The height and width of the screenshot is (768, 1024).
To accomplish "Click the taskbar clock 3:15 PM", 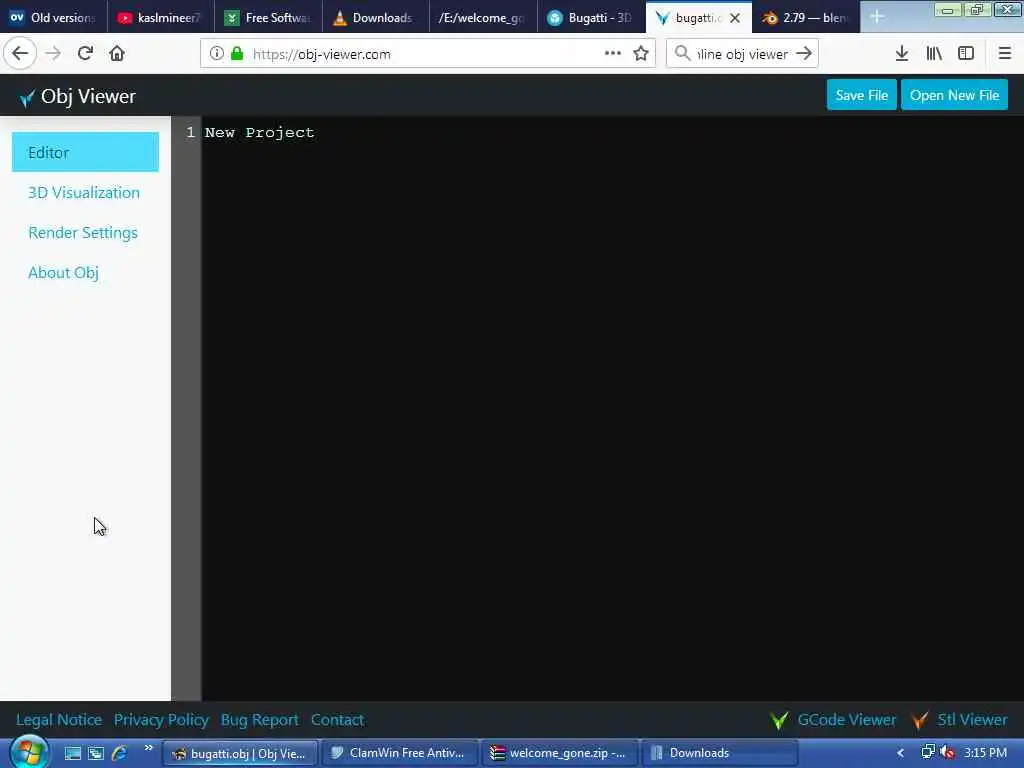I will (985, 753).
